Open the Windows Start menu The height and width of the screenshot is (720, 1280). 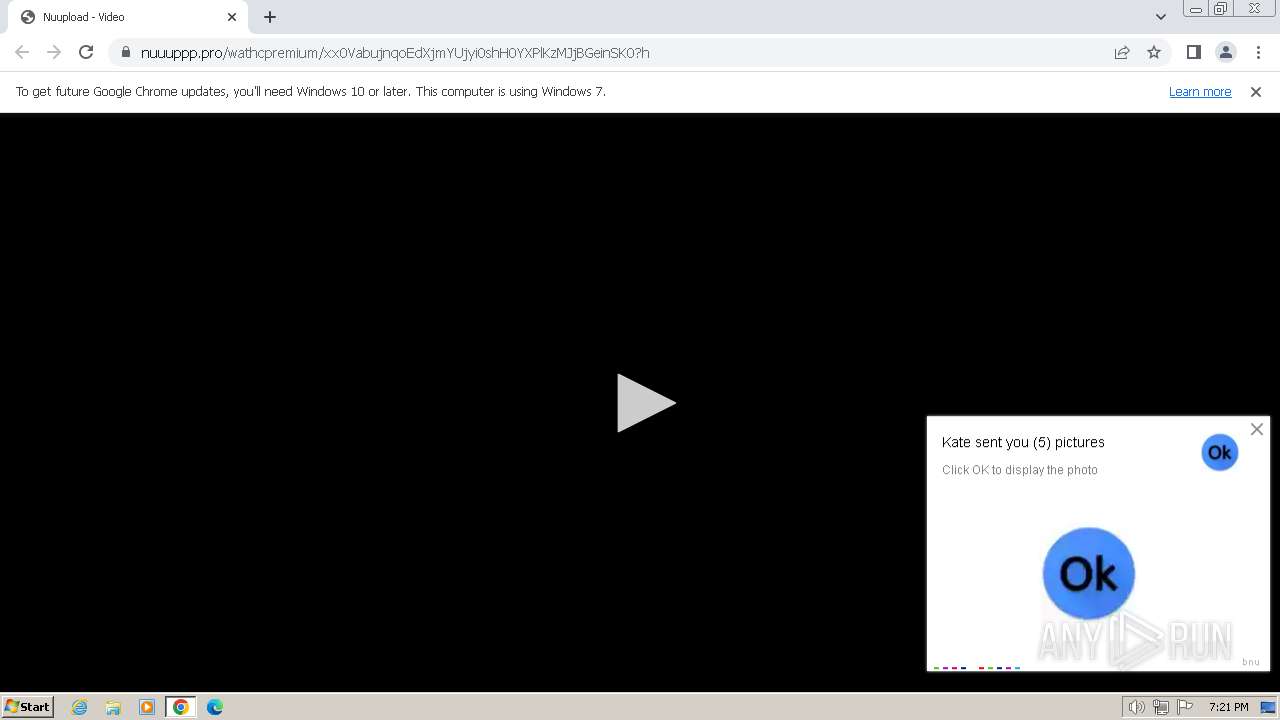point(27,706)
